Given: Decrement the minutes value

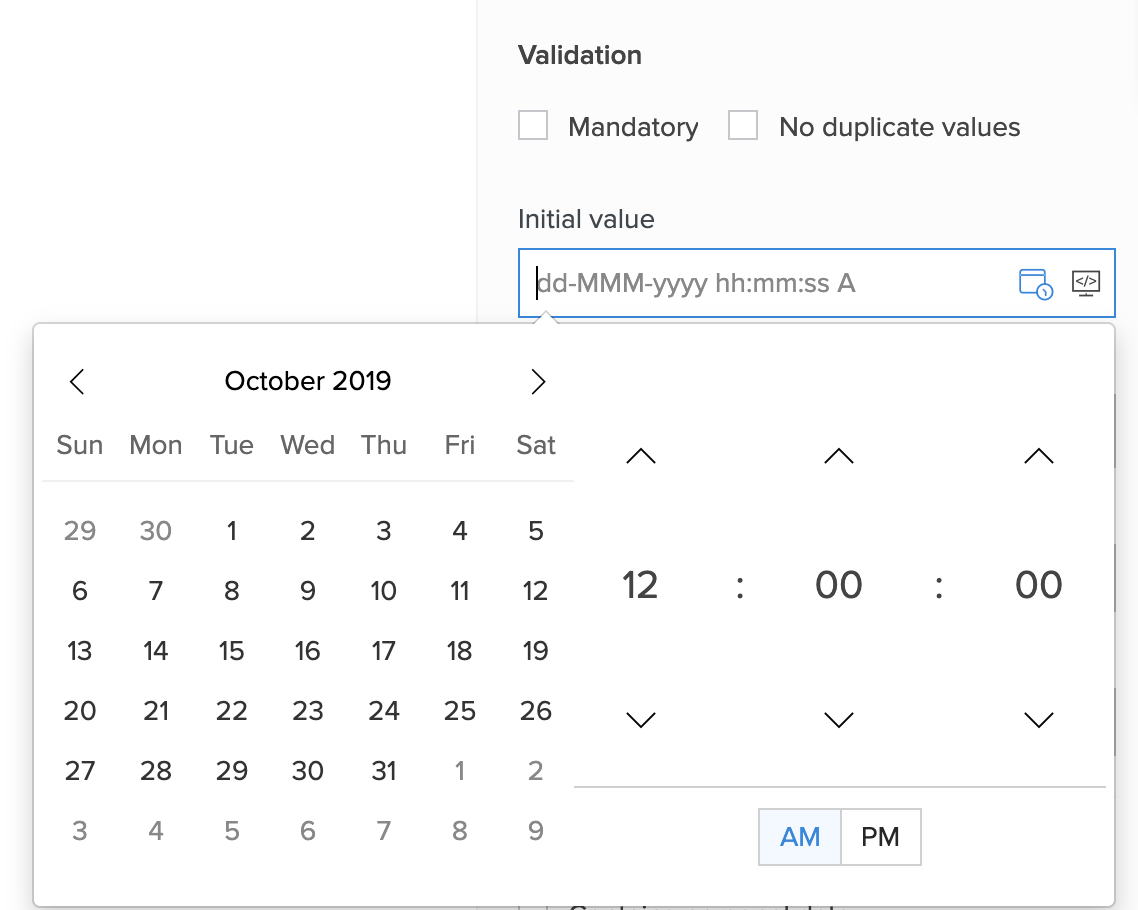Looking at the screenshot, I should 838,718.
